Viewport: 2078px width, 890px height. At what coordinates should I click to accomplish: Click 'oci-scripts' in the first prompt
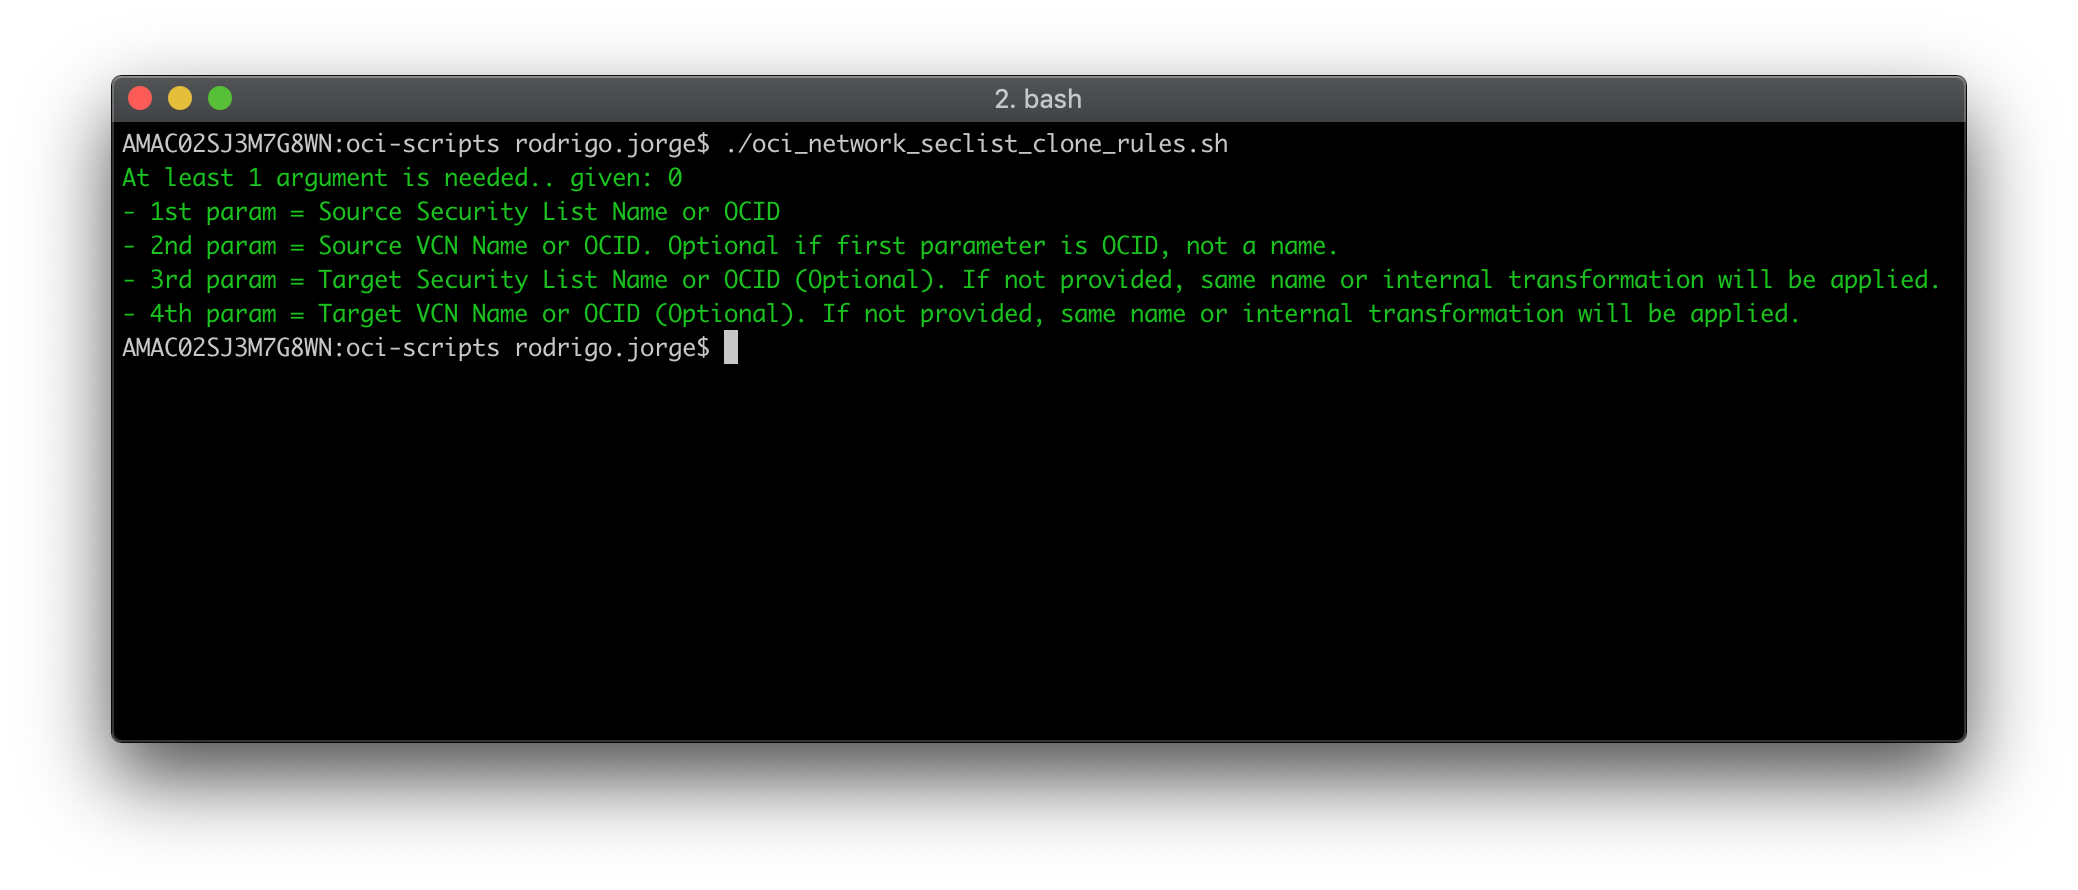pyautogui.click(x=422, y=144)
